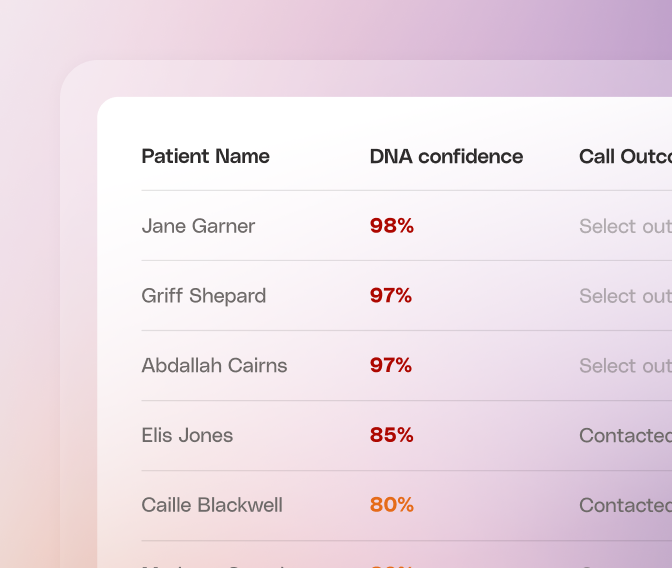Open Caille Blackwell's Contacted outcome dropdown
Screen dimensions: 672x568
pos(625,505)
